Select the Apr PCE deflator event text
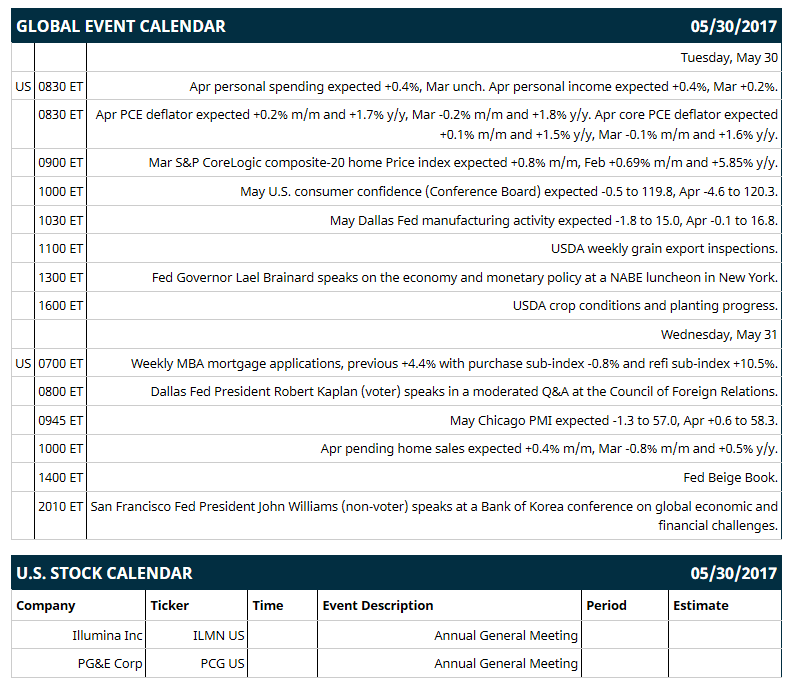Screen dimensions: 790x688 (436, 124)
